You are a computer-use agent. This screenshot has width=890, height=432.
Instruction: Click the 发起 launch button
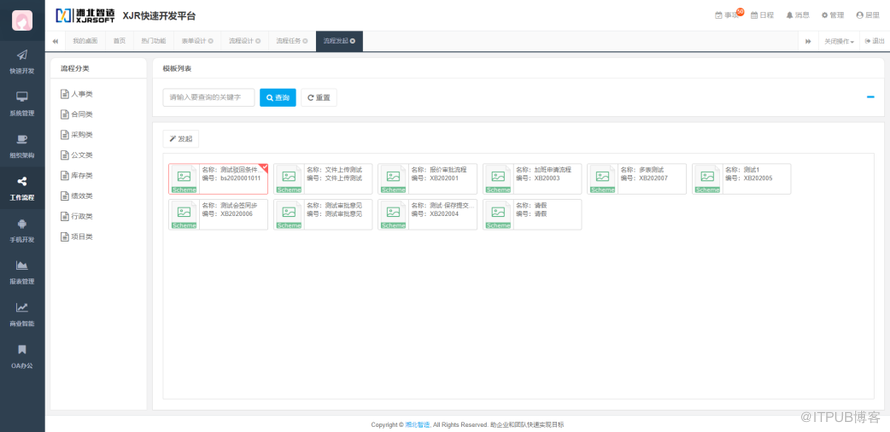pyautogui.click(x=180, y=139)
